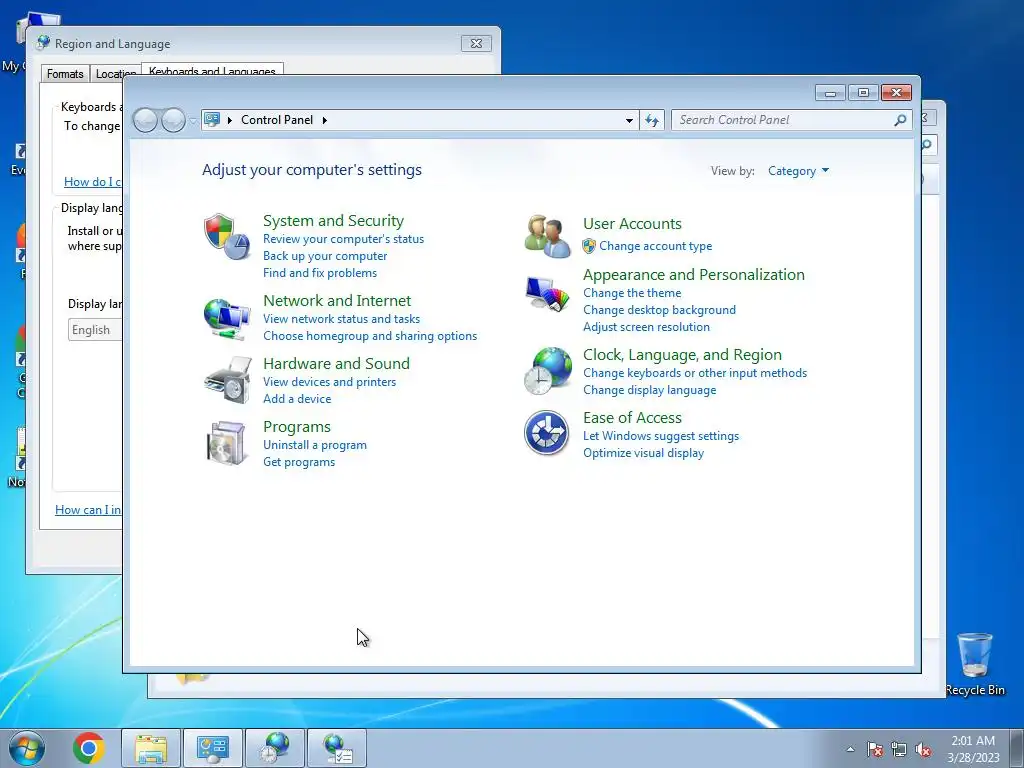Switch to Region and Language taskbar button
1024x768 pixels.
click(x=275, y=748)
